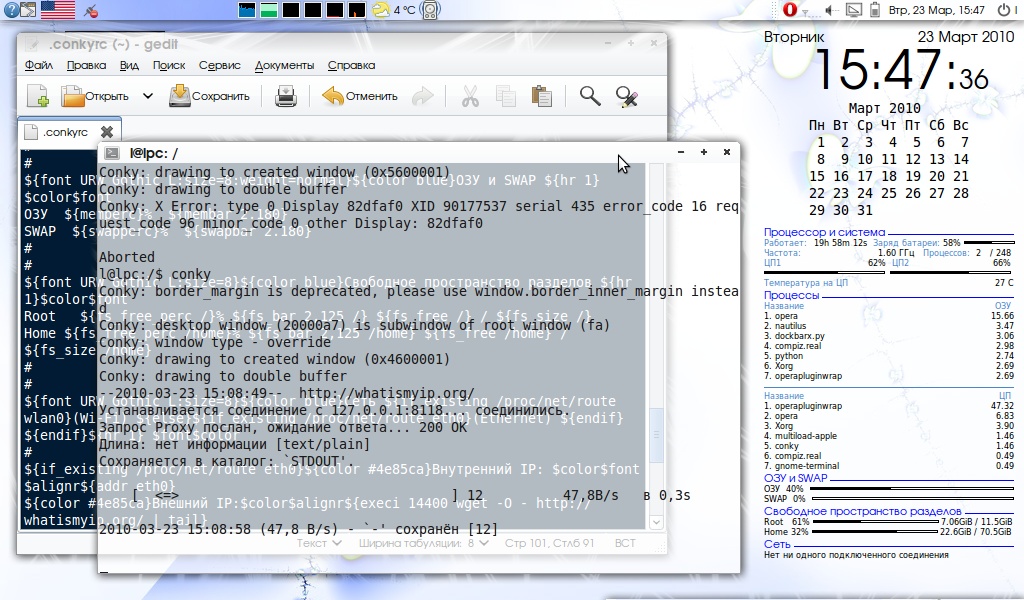Click the battery tray icon
This screenshot has width=1024, height=600.
pos(875,10)
